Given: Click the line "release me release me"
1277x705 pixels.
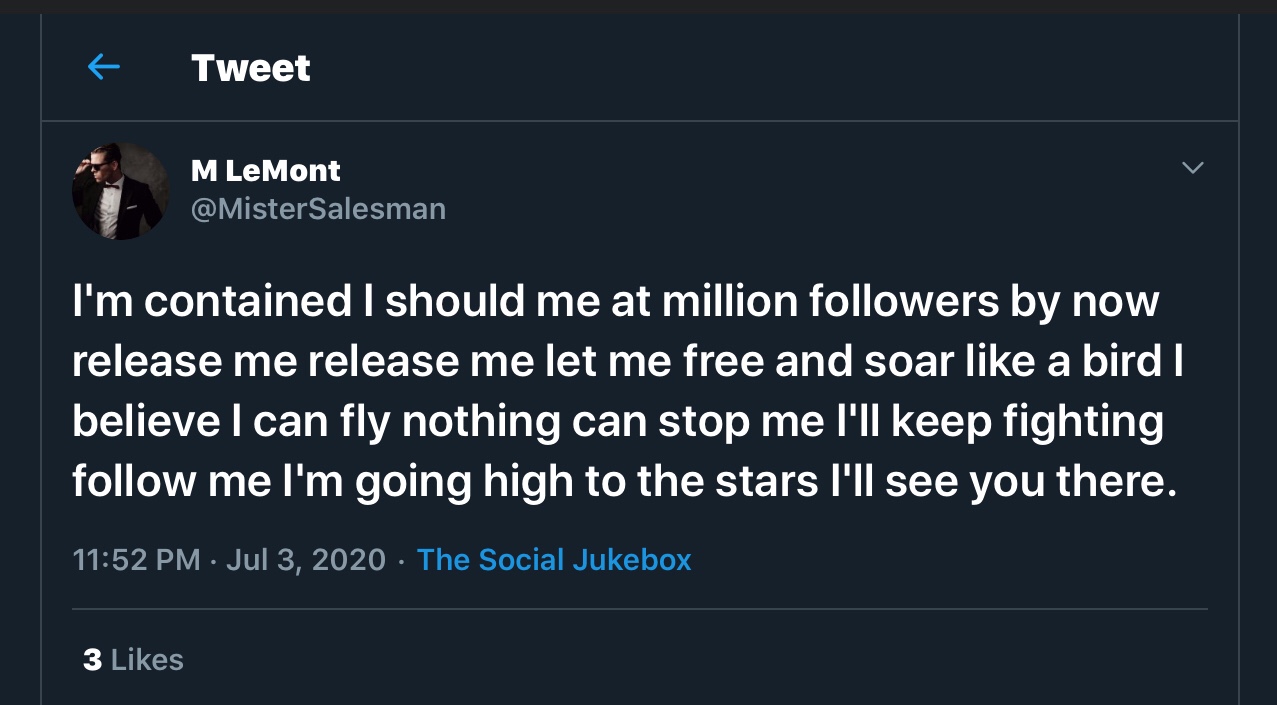Looking at the screenshot, I should (x=627, y=361).
